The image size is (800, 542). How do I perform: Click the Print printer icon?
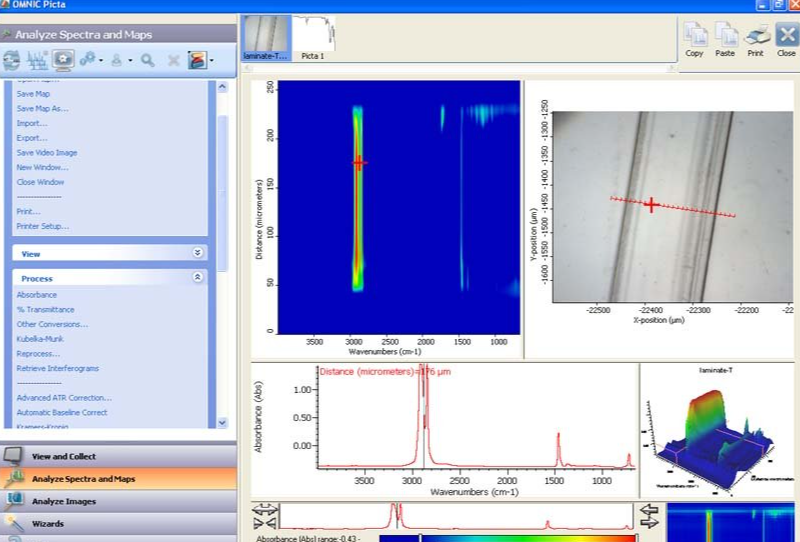click(756, 35)
